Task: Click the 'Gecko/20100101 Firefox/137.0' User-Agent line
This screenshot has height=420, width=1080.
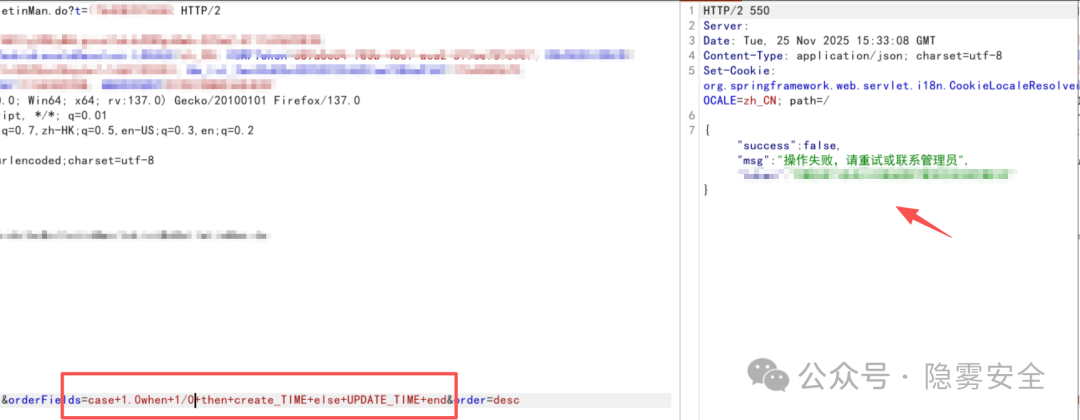Action: (180, 101)
